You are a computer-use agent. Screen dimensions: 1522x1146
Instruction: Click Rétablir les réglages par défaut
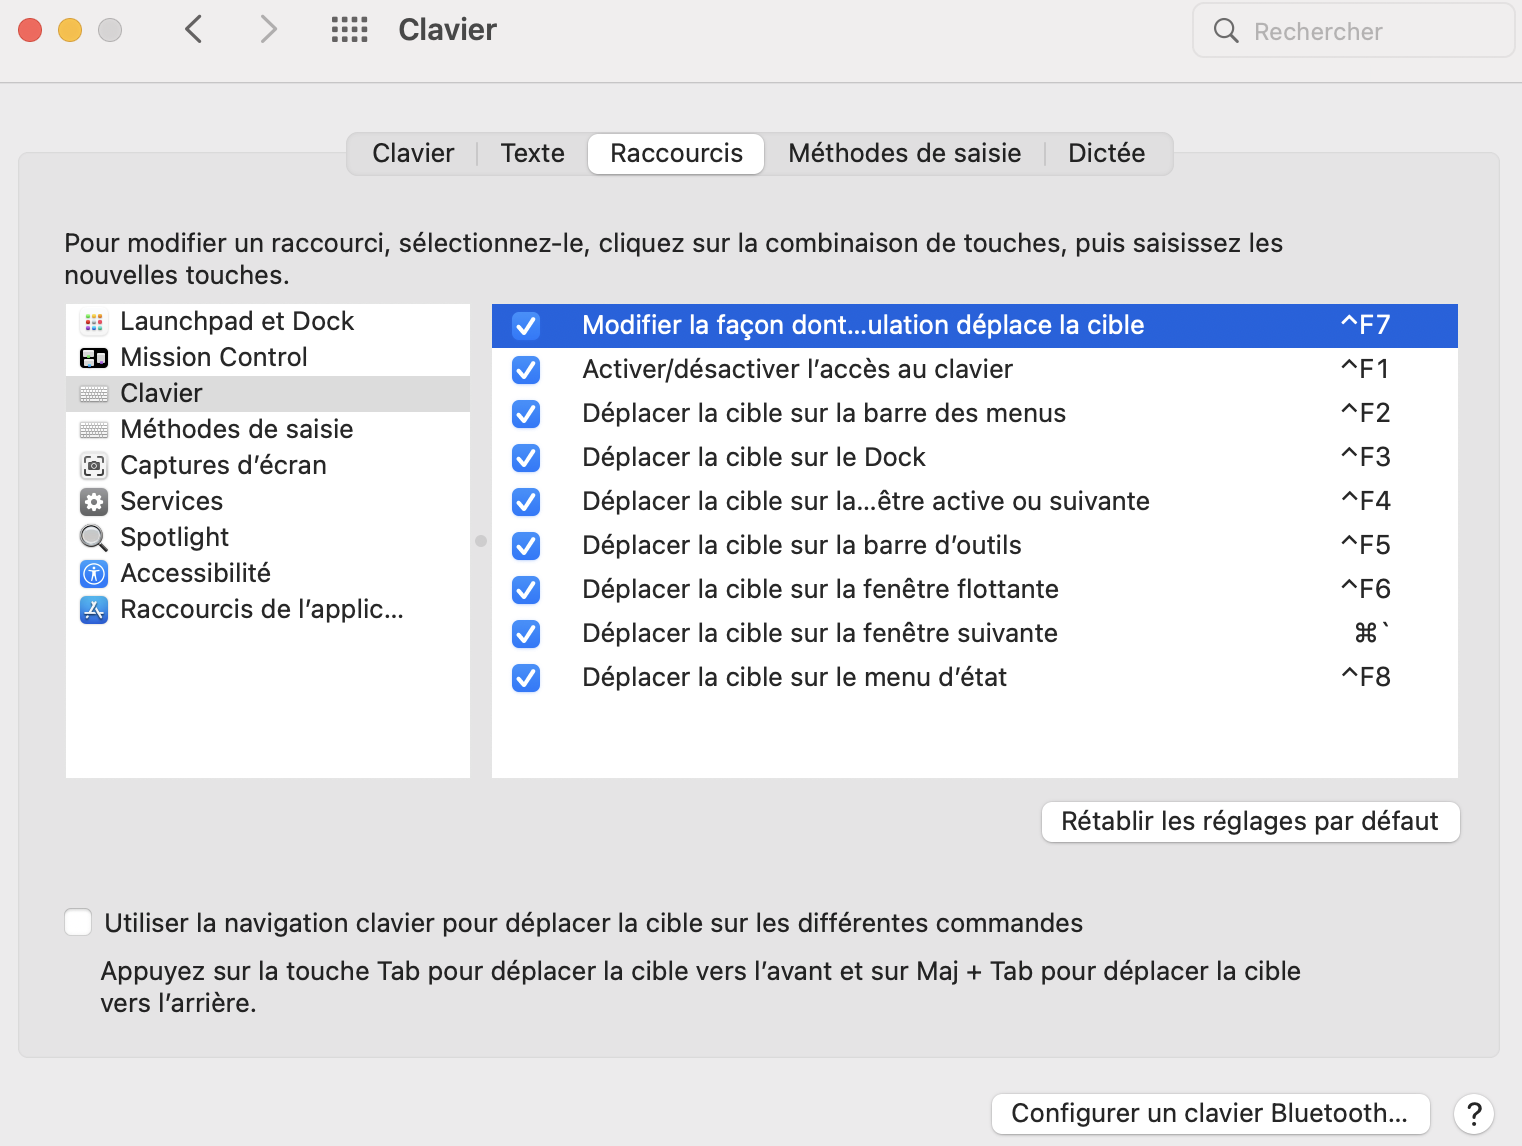click(x=1249, y=821)
